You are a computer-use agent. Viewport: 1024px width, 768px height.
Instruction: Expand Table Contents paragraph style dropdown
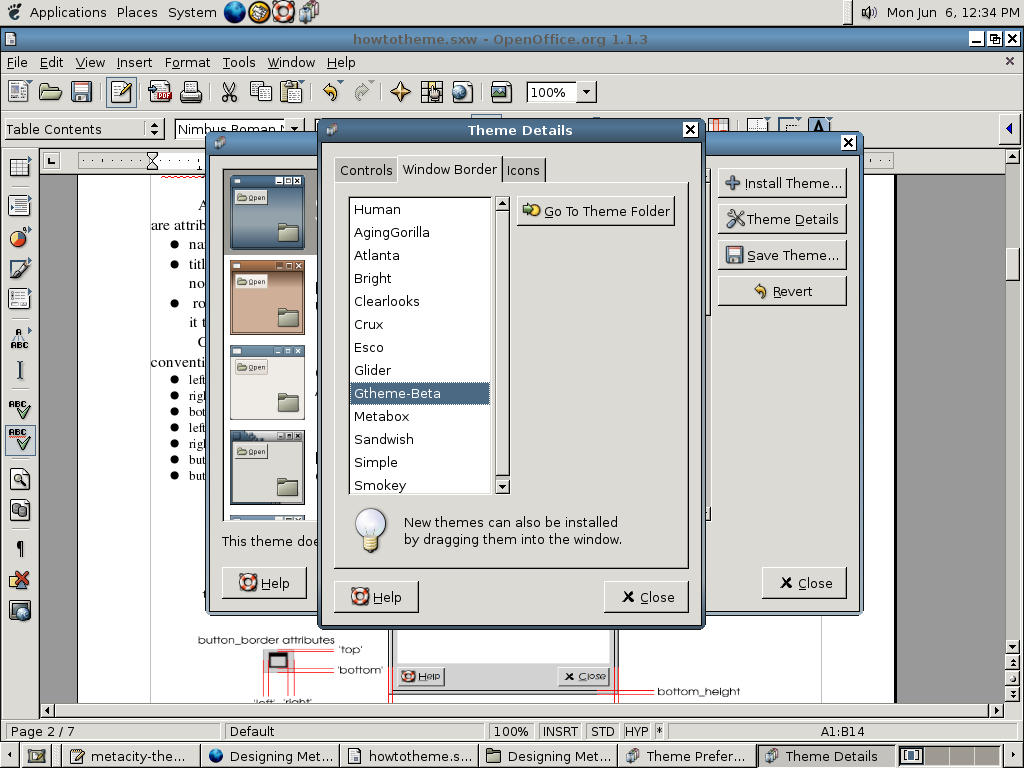coord(154,129)
